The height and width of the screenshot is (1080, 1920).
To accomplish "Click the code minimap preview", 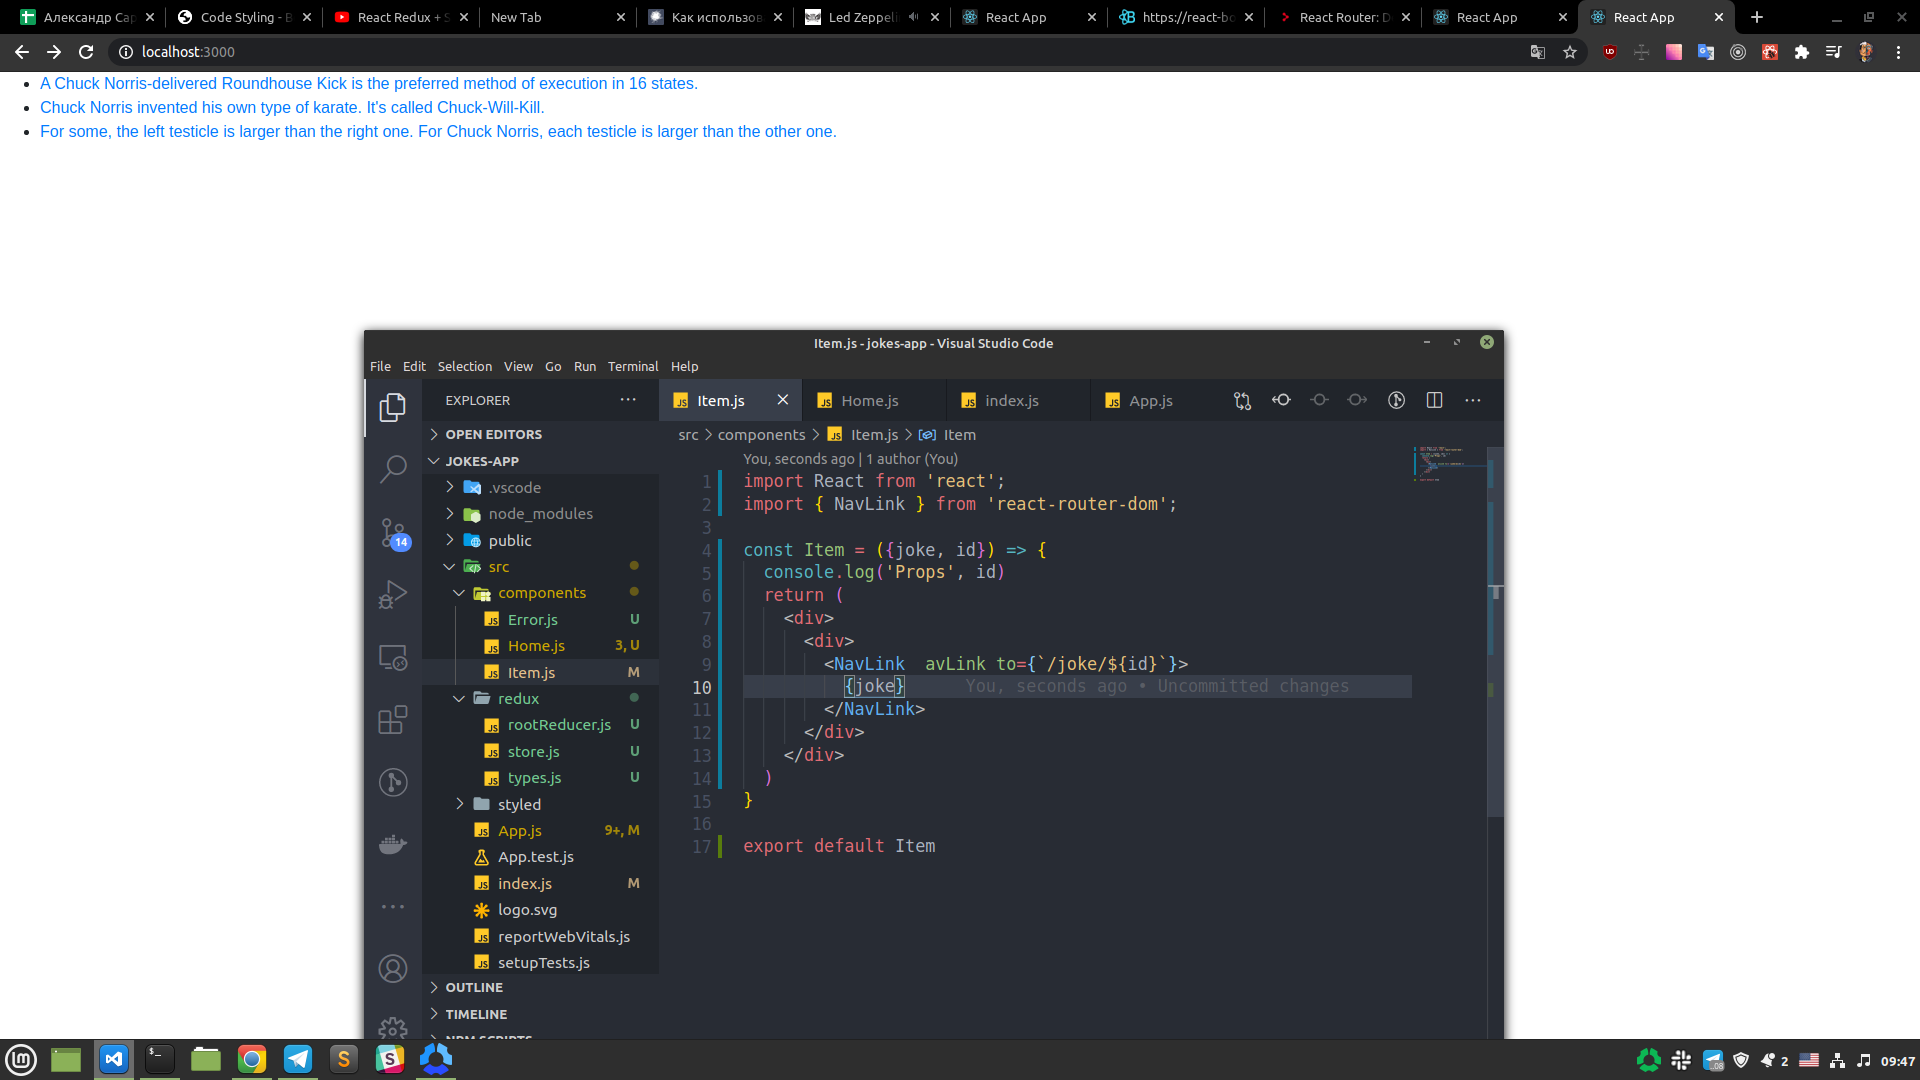I will [x=1449, y=464].
